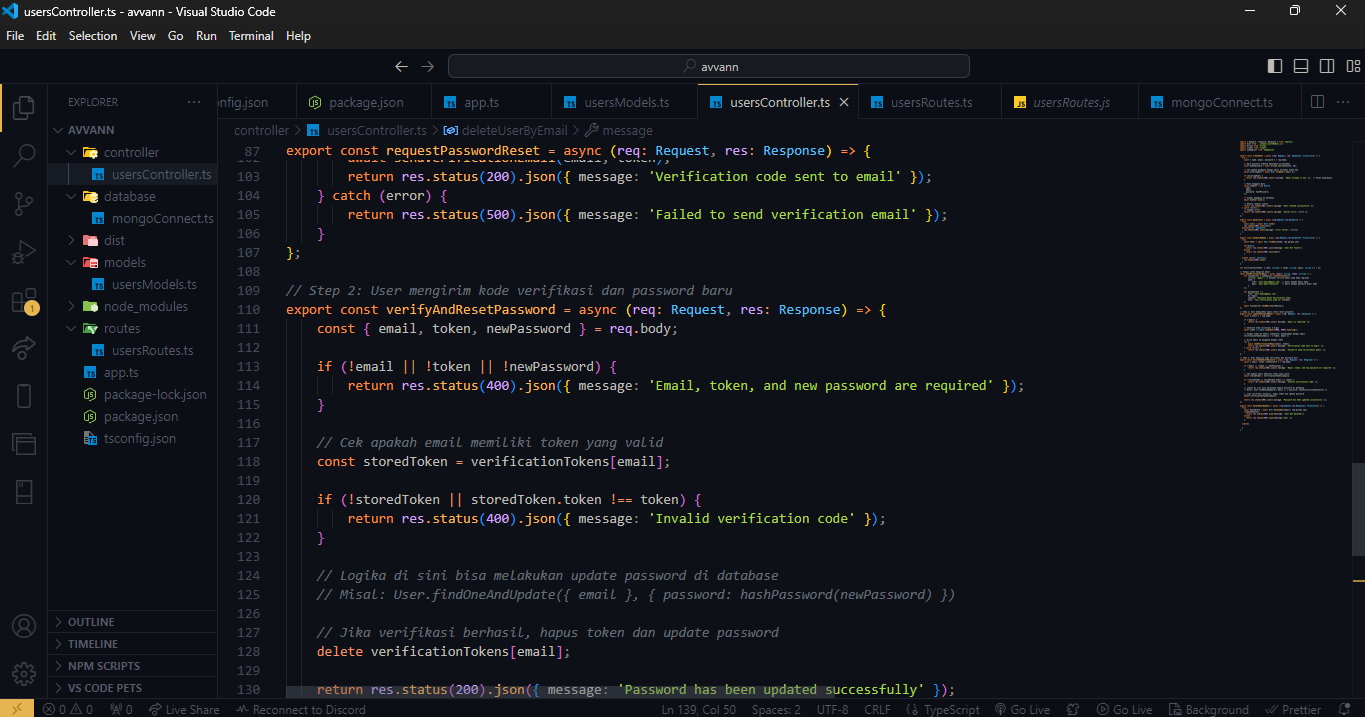Screen dimensions: 1365x717
Task: Expand the OUTLINE section
Action: point(91,622)
